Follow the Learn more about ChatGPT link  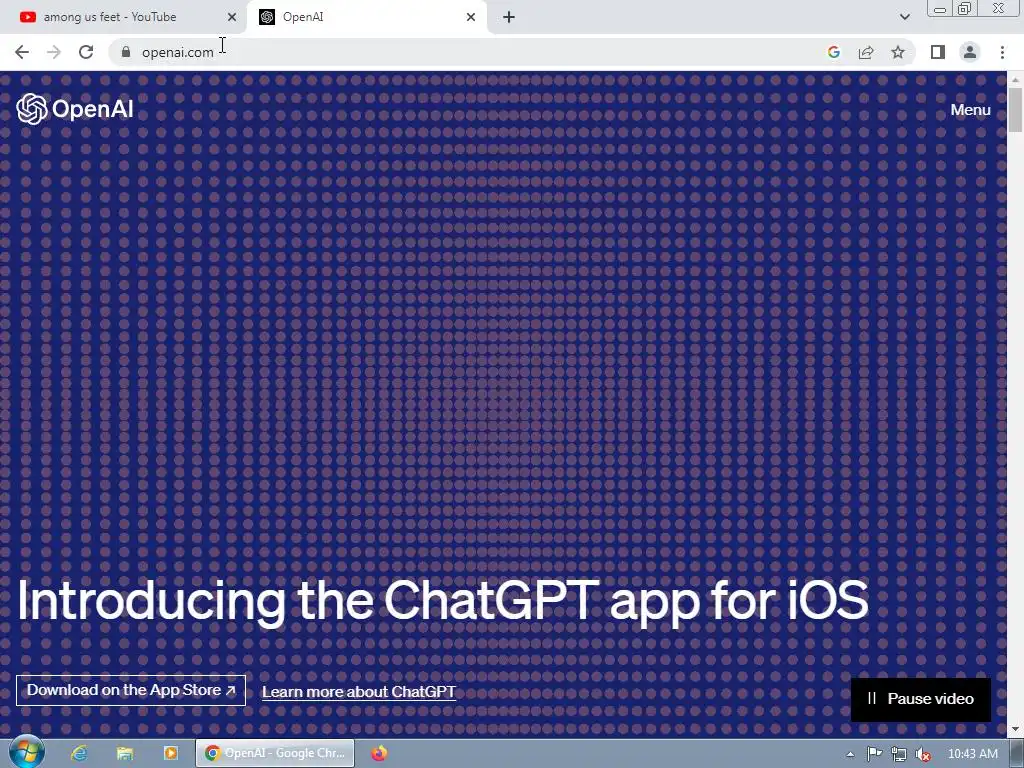click(359, 692)
